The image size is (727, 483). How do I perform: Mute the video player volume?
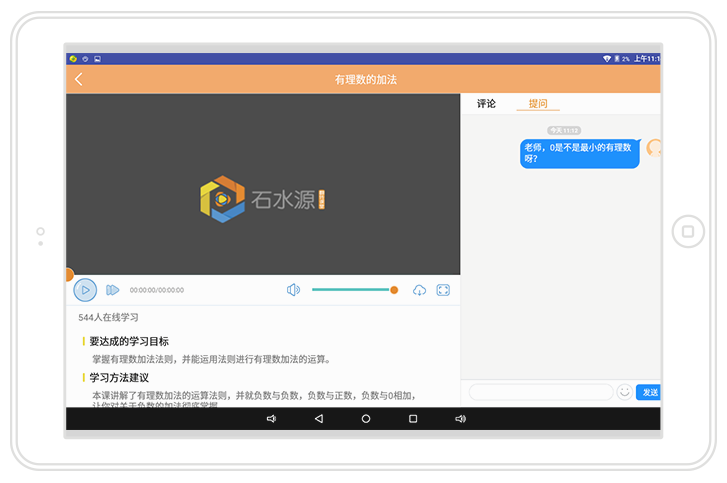[x=293, y=290]
